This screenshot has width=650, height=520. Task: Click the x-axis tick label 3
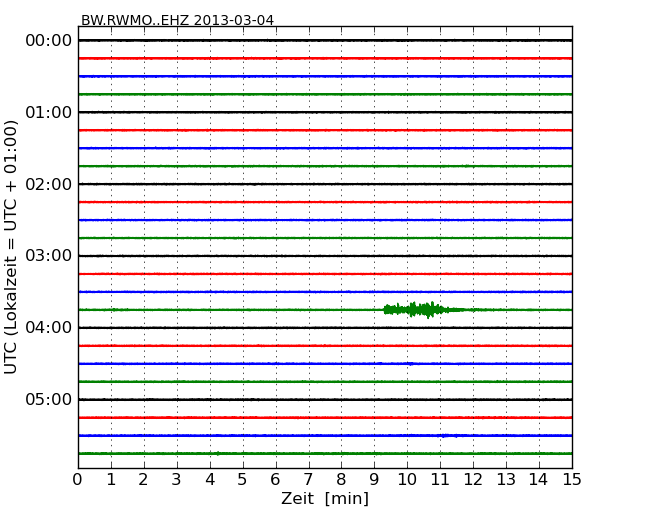point(177,480)
